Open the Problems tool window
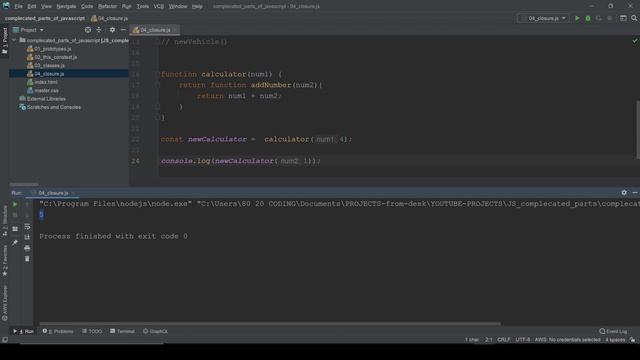The width and height of the screenshot is (640, 360). tap(58, 331)
